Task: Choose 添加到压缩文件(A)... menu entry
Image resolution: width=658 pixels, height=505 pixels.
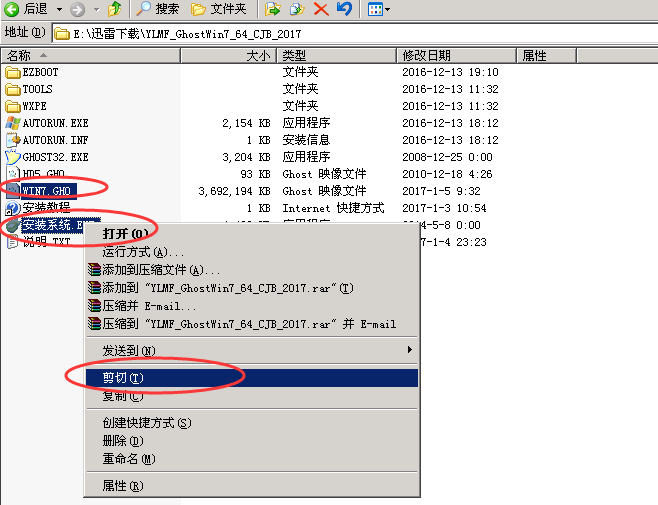Action: (252, 270)
